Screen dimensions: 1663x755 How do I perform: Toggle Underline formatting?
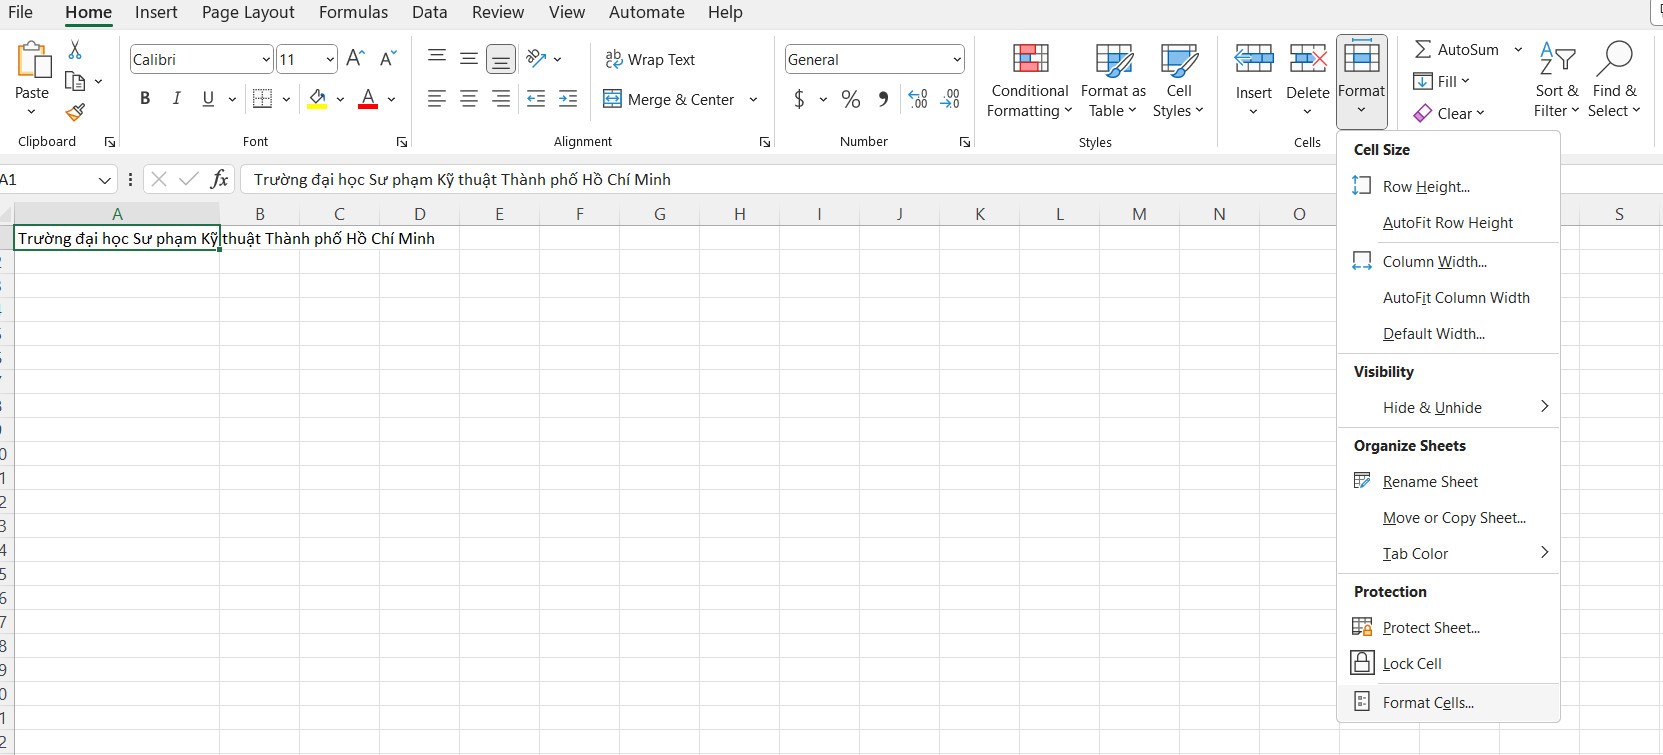pos(208,98)
